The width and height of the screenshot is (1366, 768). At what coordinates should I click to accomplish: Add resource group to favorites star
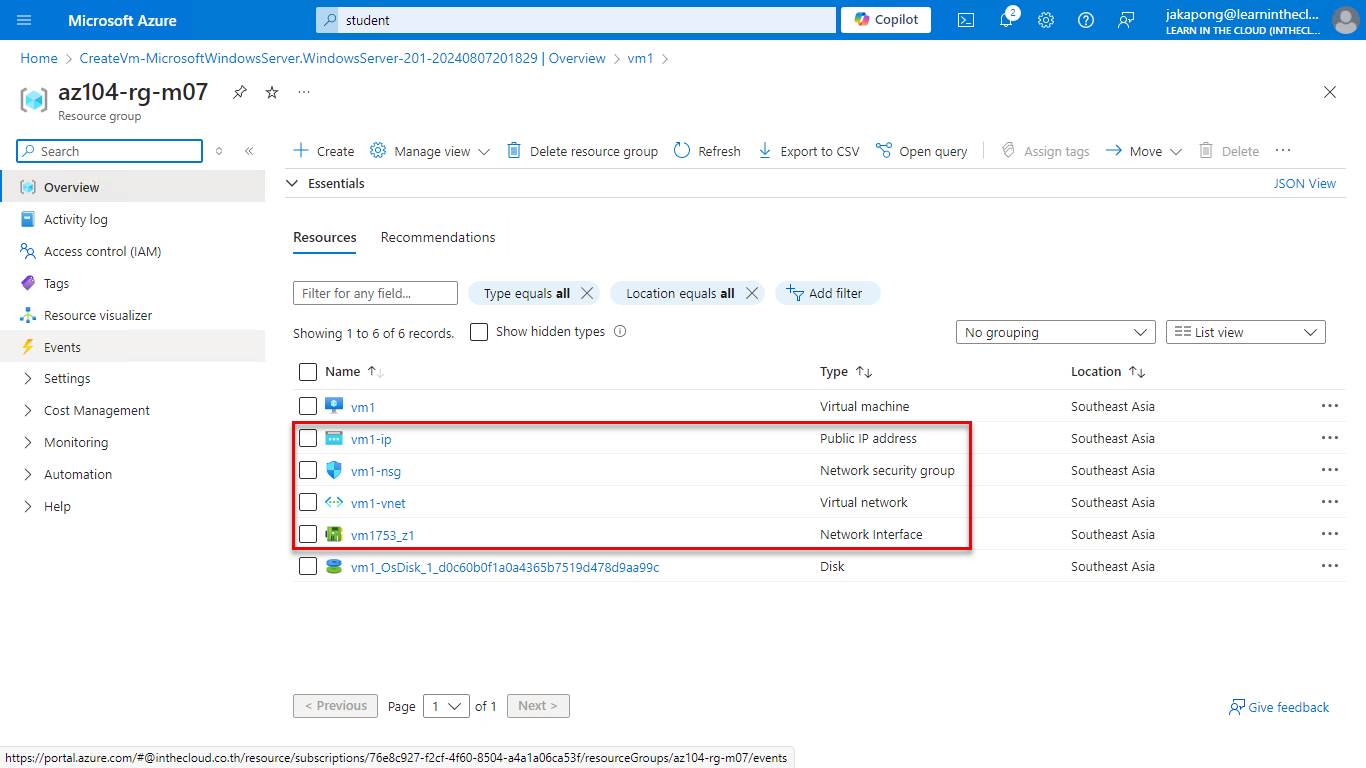pyautogui.click(x=272, y=92)
